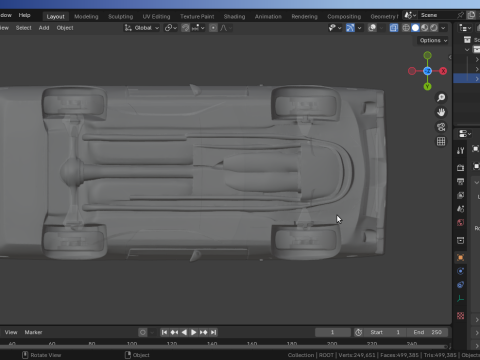Open the Object properties tab
The height and width of the screenshot is (360, 480).
[461, 257]
